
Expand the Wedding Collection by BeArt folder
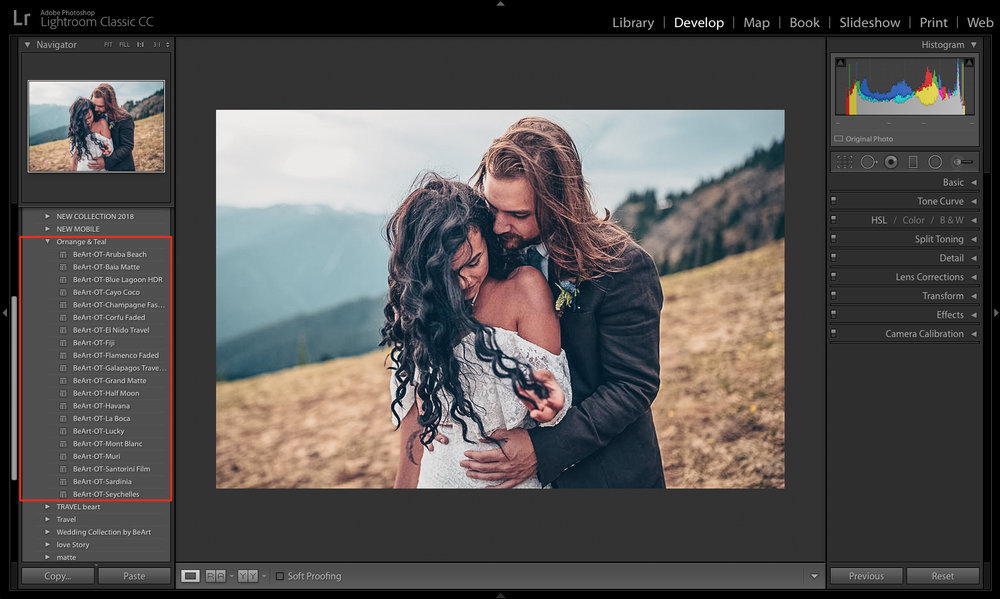coord(47,532)
